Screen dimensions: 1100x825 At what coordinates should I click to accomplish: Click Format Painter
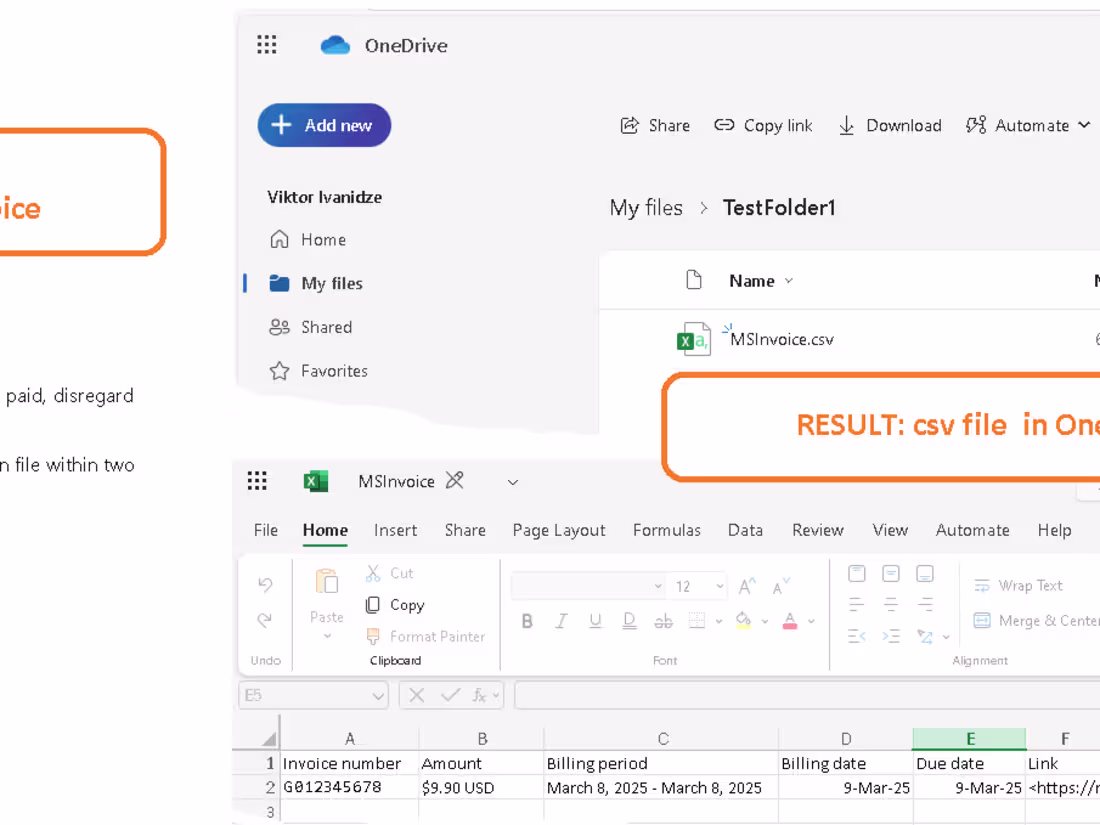(426, 636)
